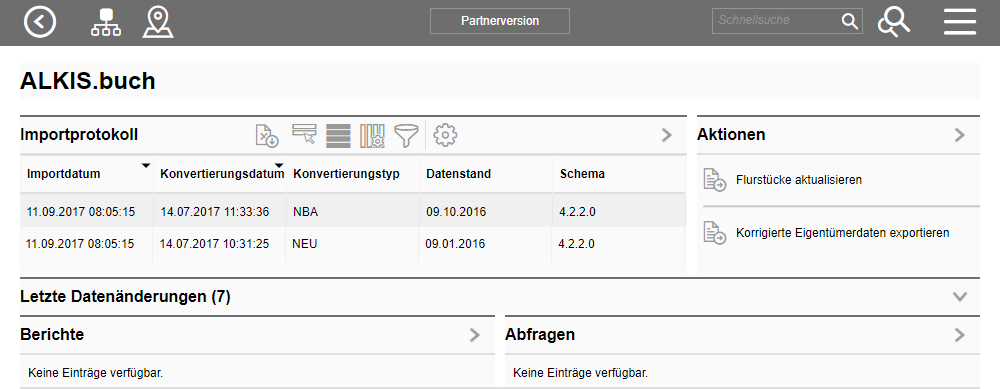The image size is (1000, 389).
Task: Go back with the circled arrow icon
Action: [x=40, y=22]
